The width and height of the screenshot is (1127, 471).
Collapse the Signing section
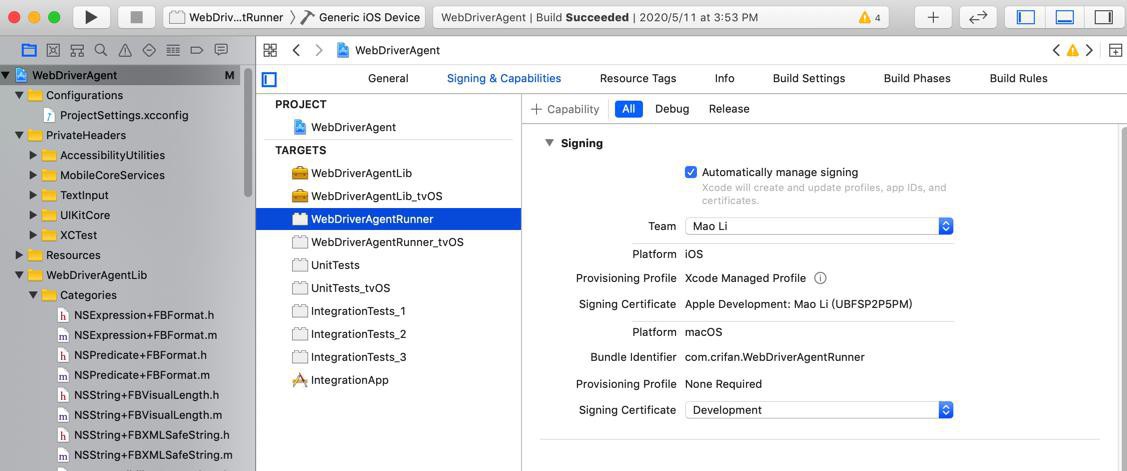550,143
